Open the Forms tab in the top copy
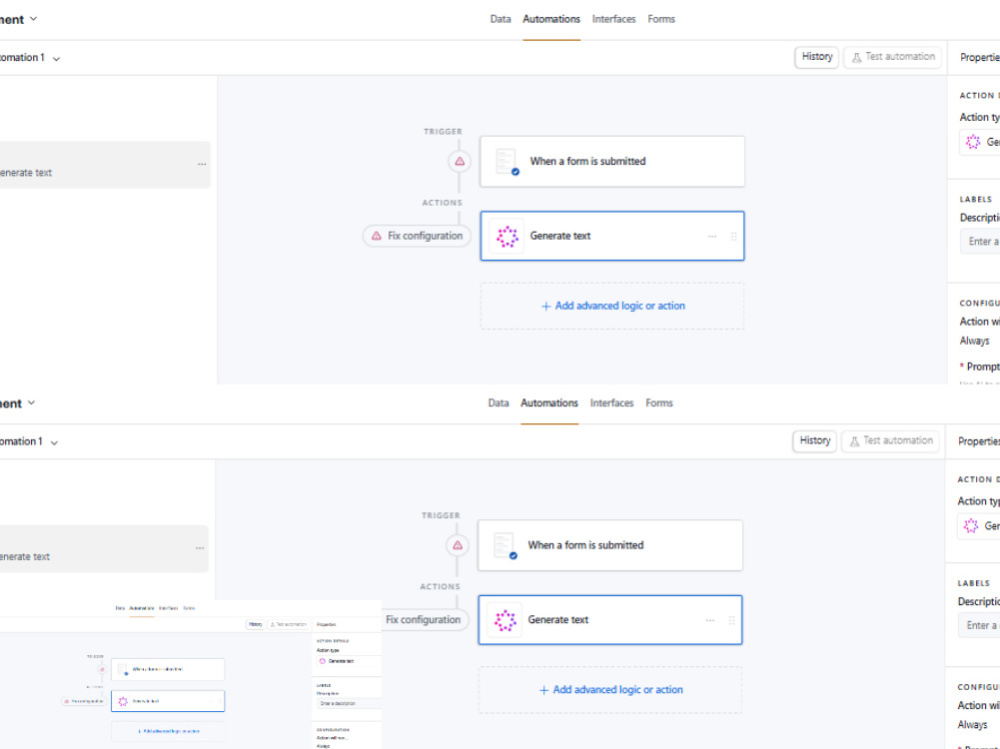Image resolution: width=1000 pixels, height=749 pixels. point(661,19)
